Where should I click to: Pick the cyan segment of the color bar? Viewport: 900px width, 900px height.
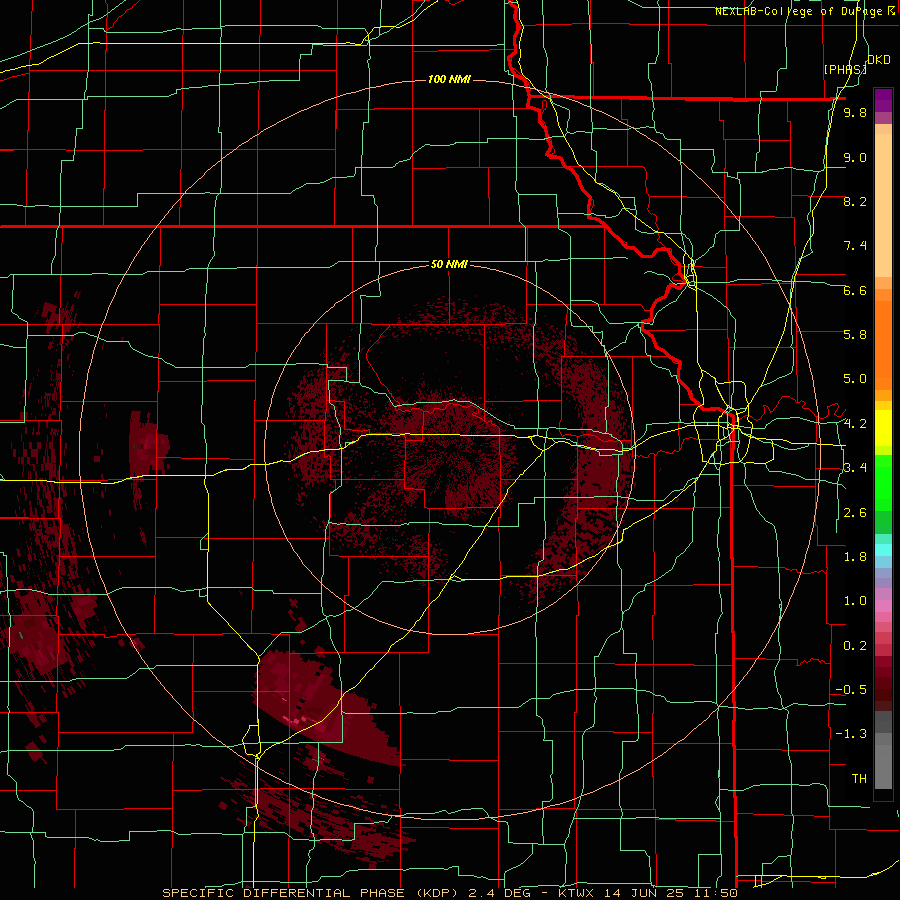883,550
